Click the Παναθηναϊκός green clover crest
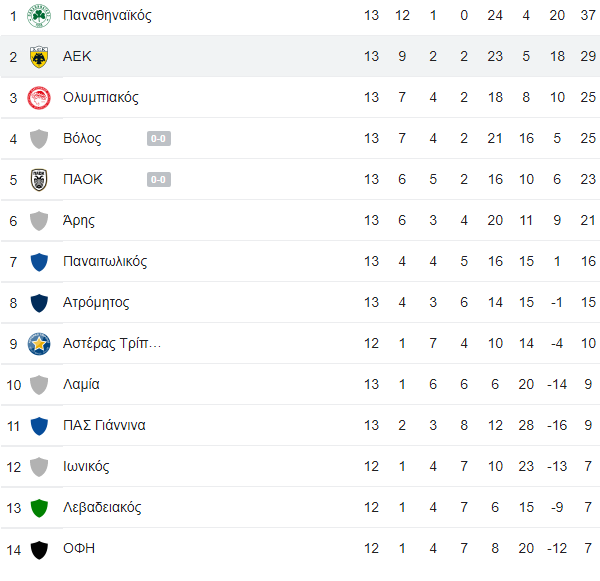Image resolution: width=600 pixels, height=581 pixels. [39, 16]
